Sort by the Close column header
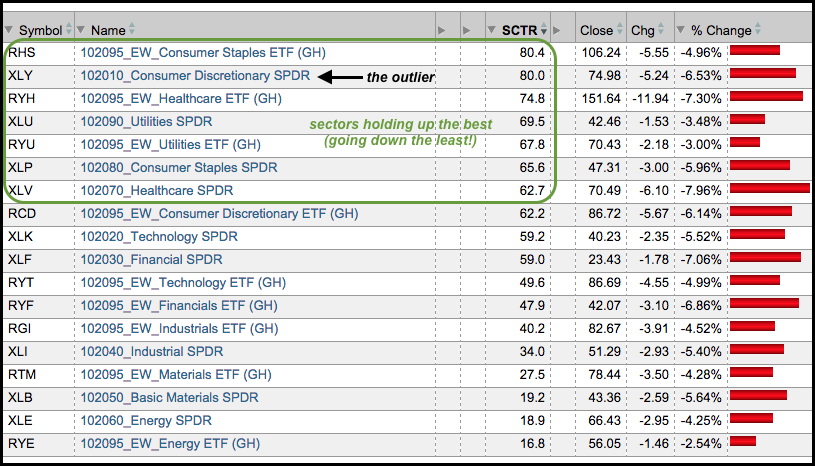Image resolution: width=815 pixels, height=466 pixels. pyautogui.click(x=596, y=30)
